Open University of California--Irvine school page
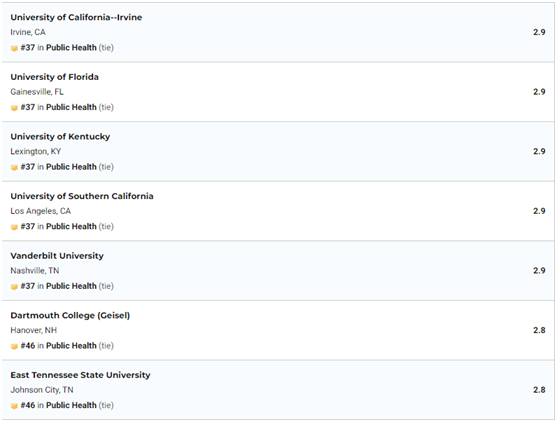The width and height of the screenshot is (557, 422). [x=76, y=17]
